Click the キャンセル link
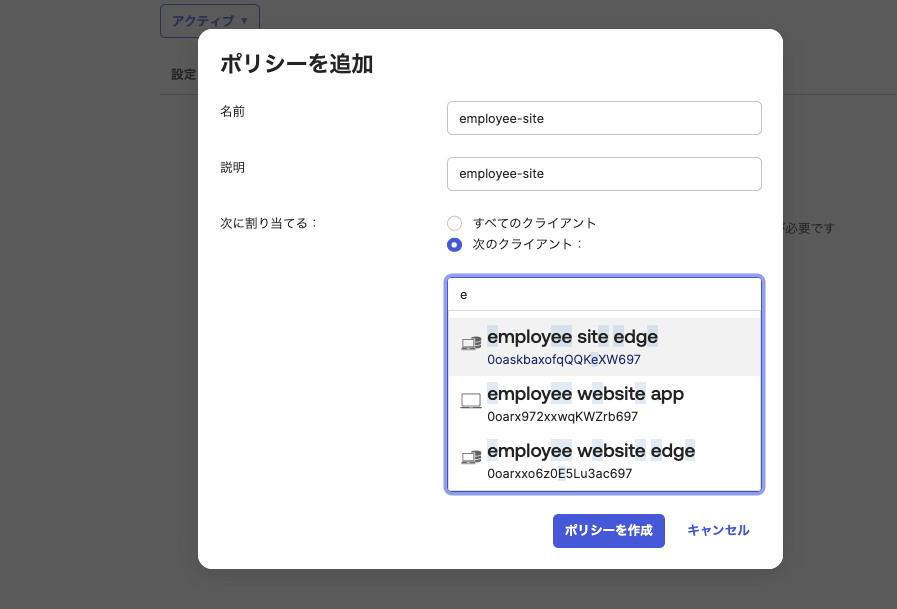Image resolution: width=897 pixels, height=609 pixels. (x=717, y=531)
